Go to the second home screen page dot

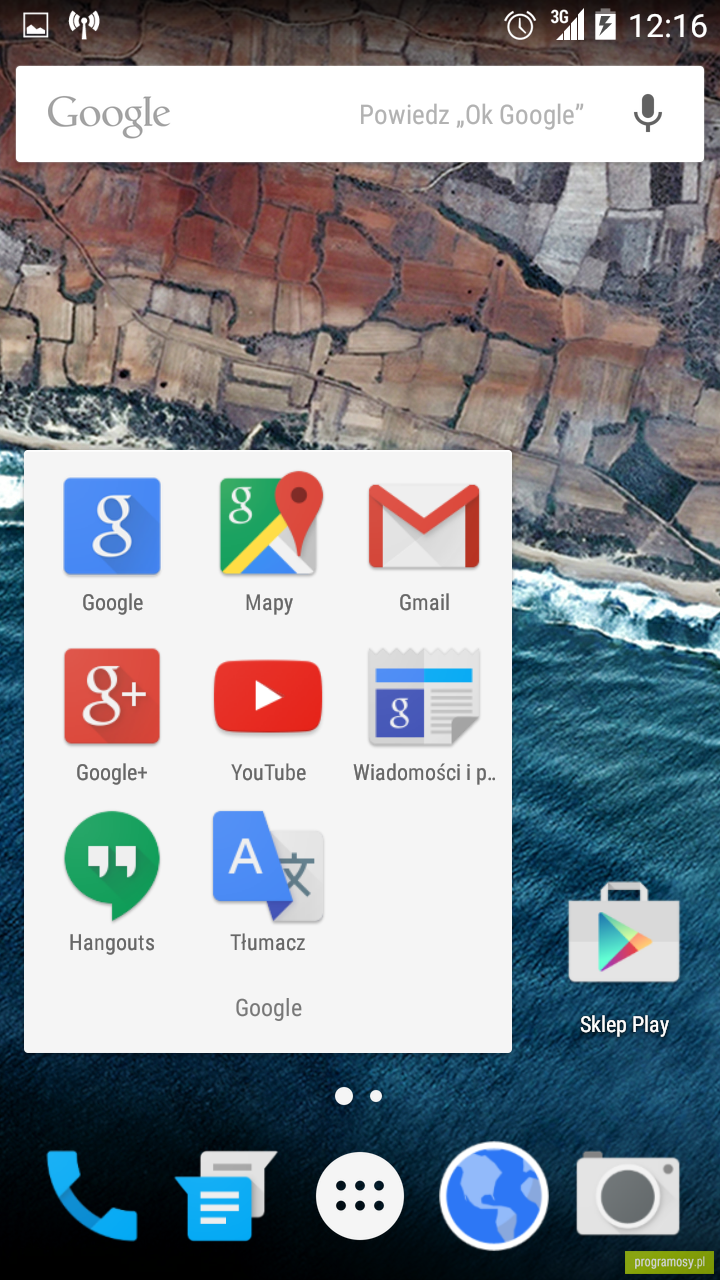click(376, 1096)
